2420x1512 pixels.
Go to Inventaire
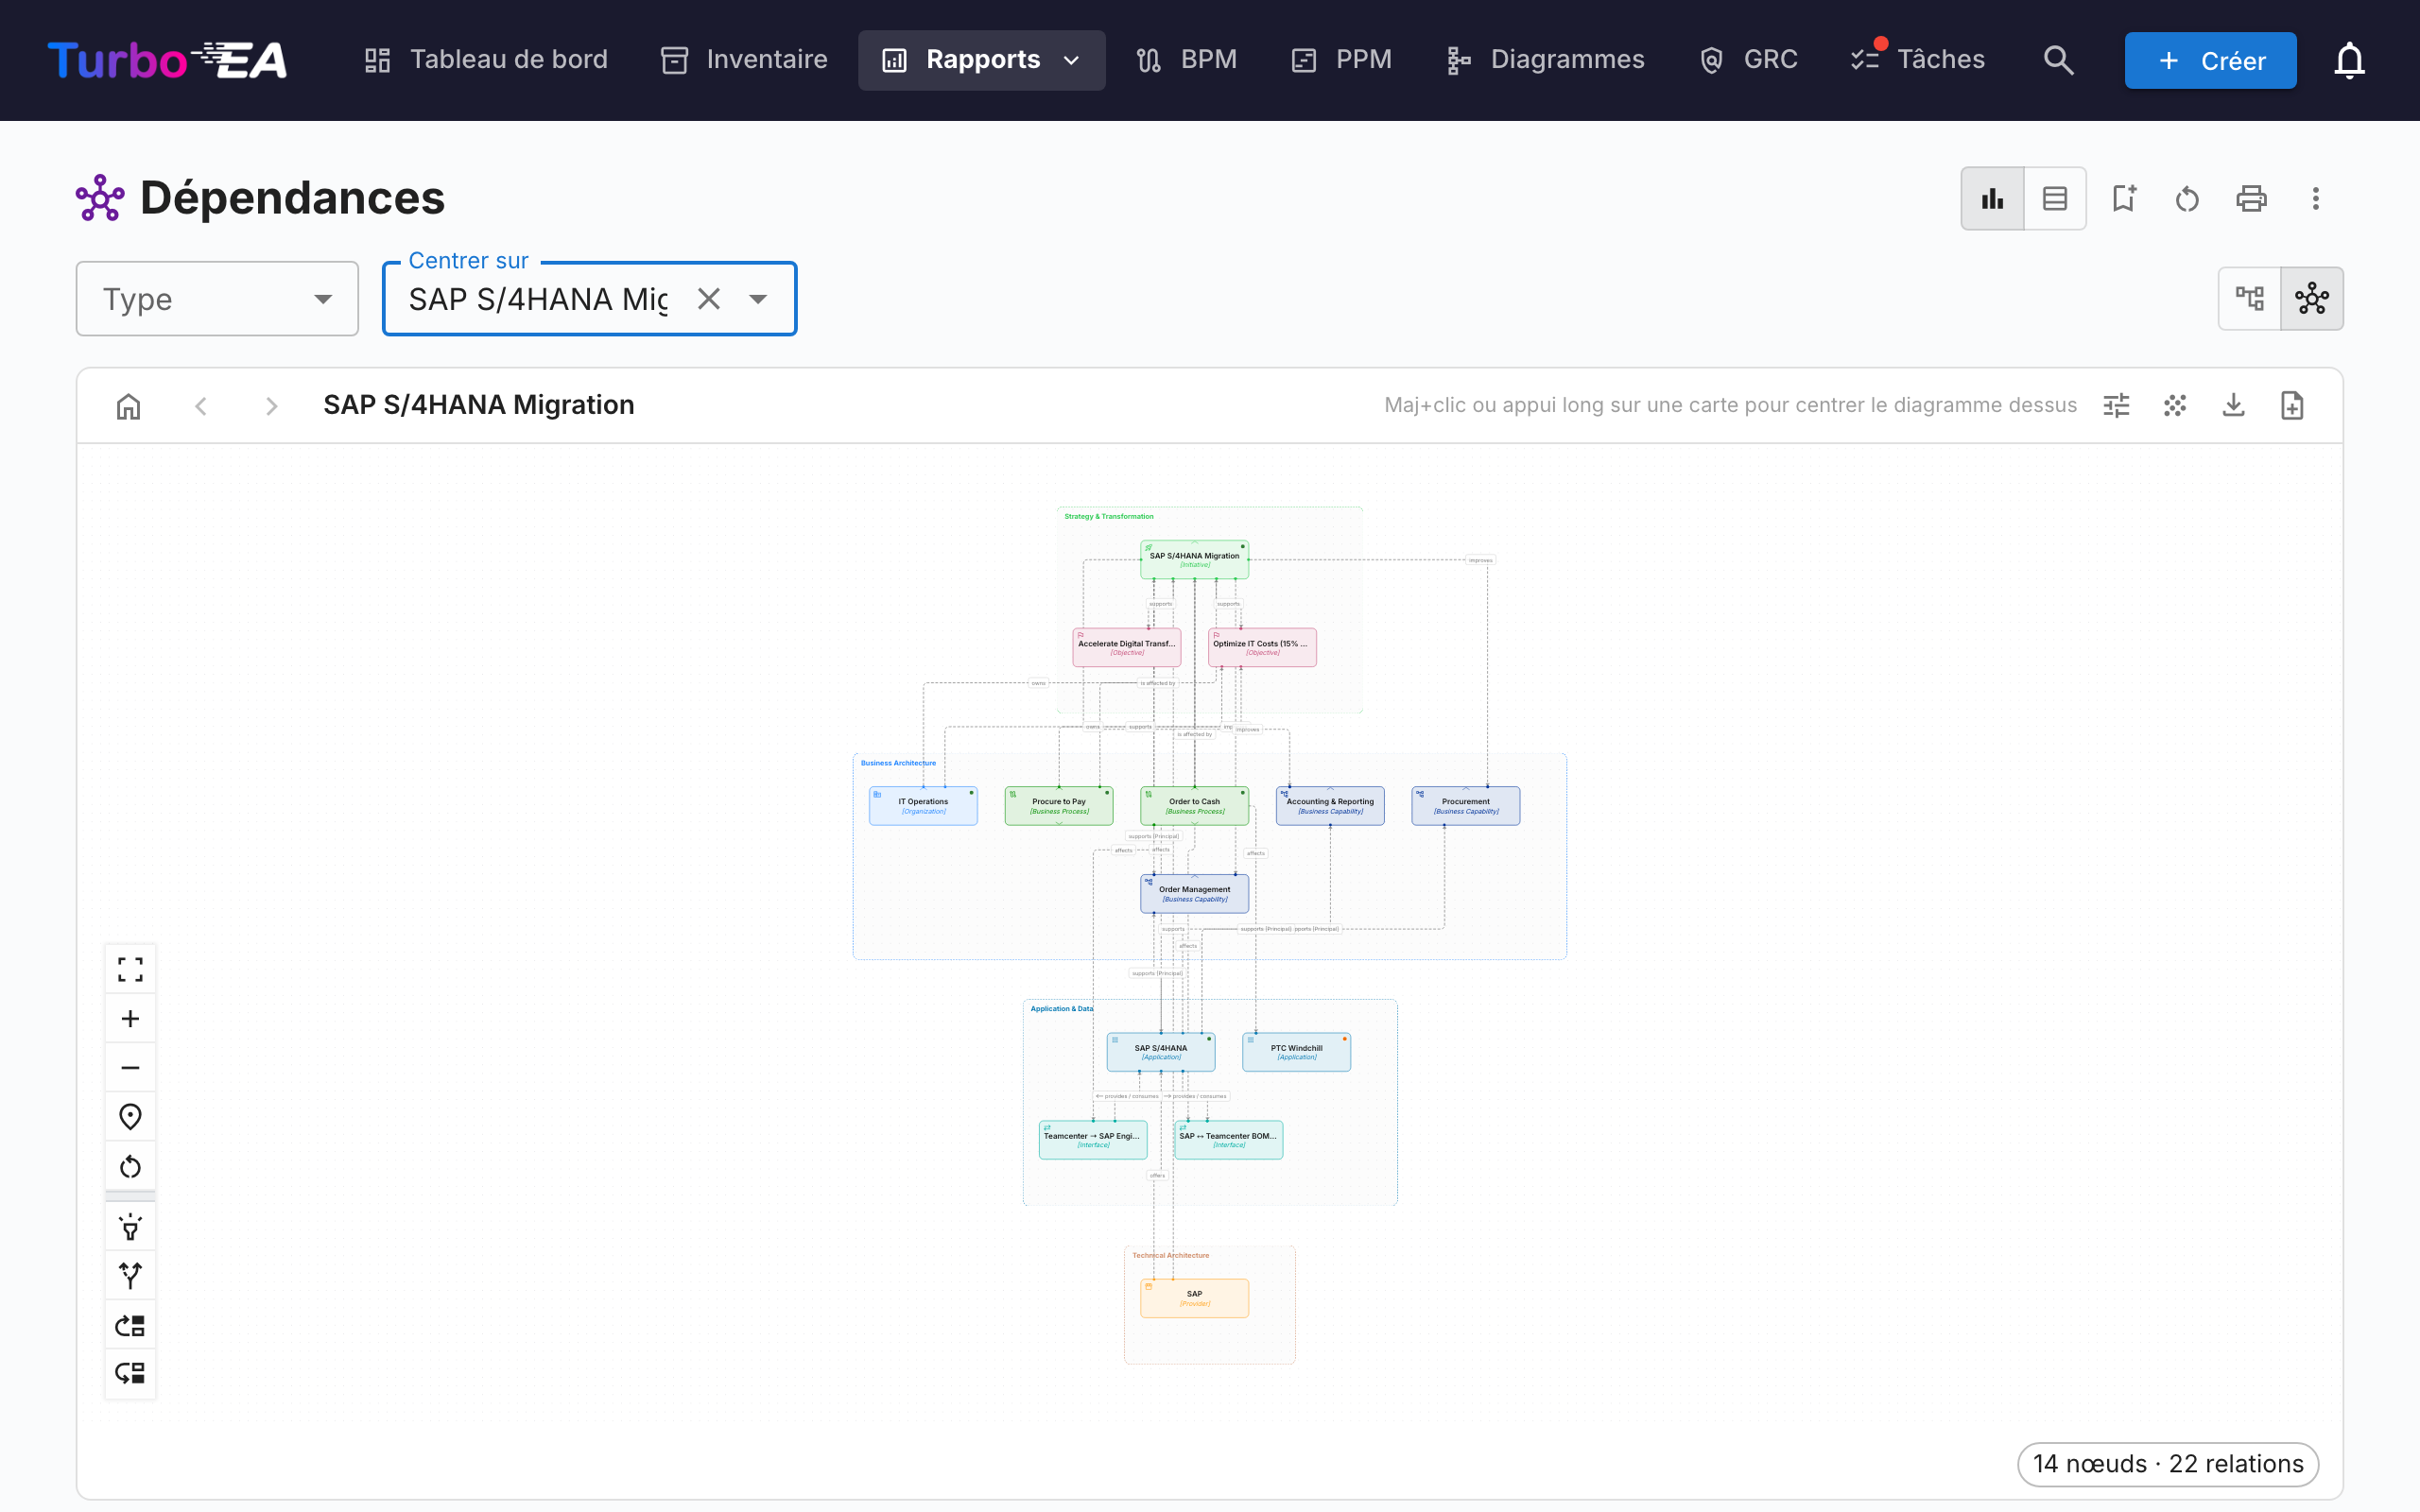pos(744,60)
